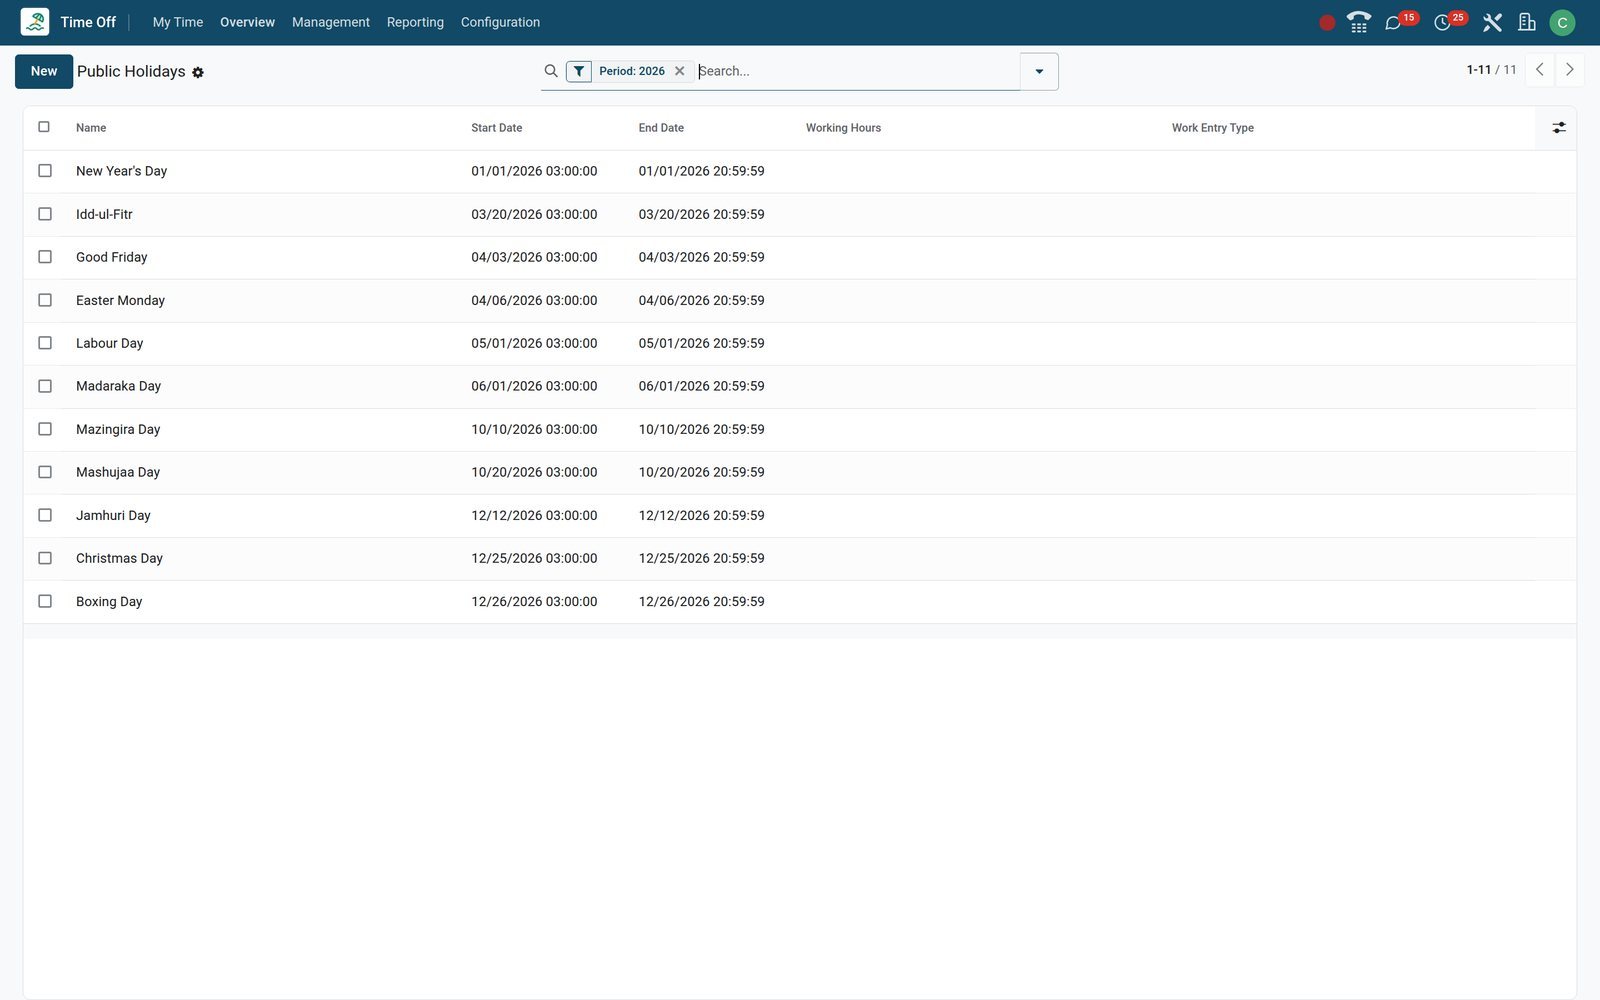
Task: Sort by Work Entry Type column header
Action: coord(1213,128)
